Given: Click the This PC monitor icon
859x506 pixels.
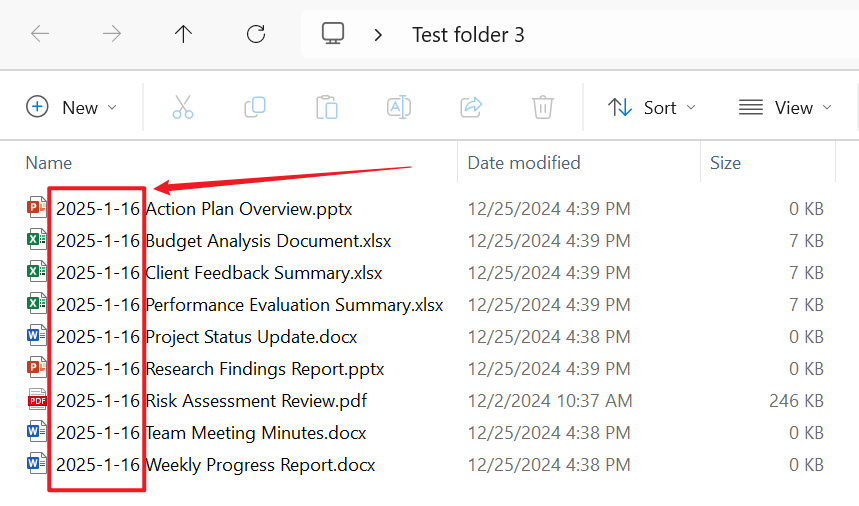Looking at the screenshot, I should pyautogui.click(x=333, y=34).
